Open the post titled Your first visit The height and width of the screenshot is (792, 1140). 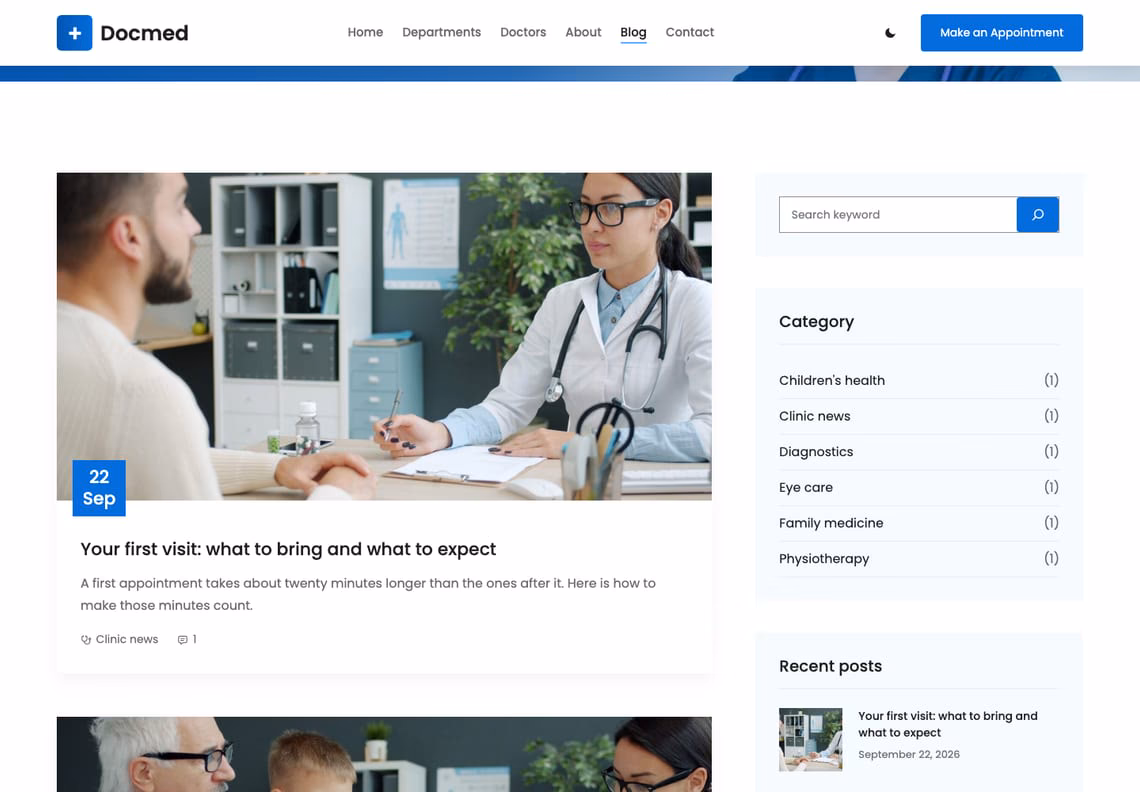288,549
